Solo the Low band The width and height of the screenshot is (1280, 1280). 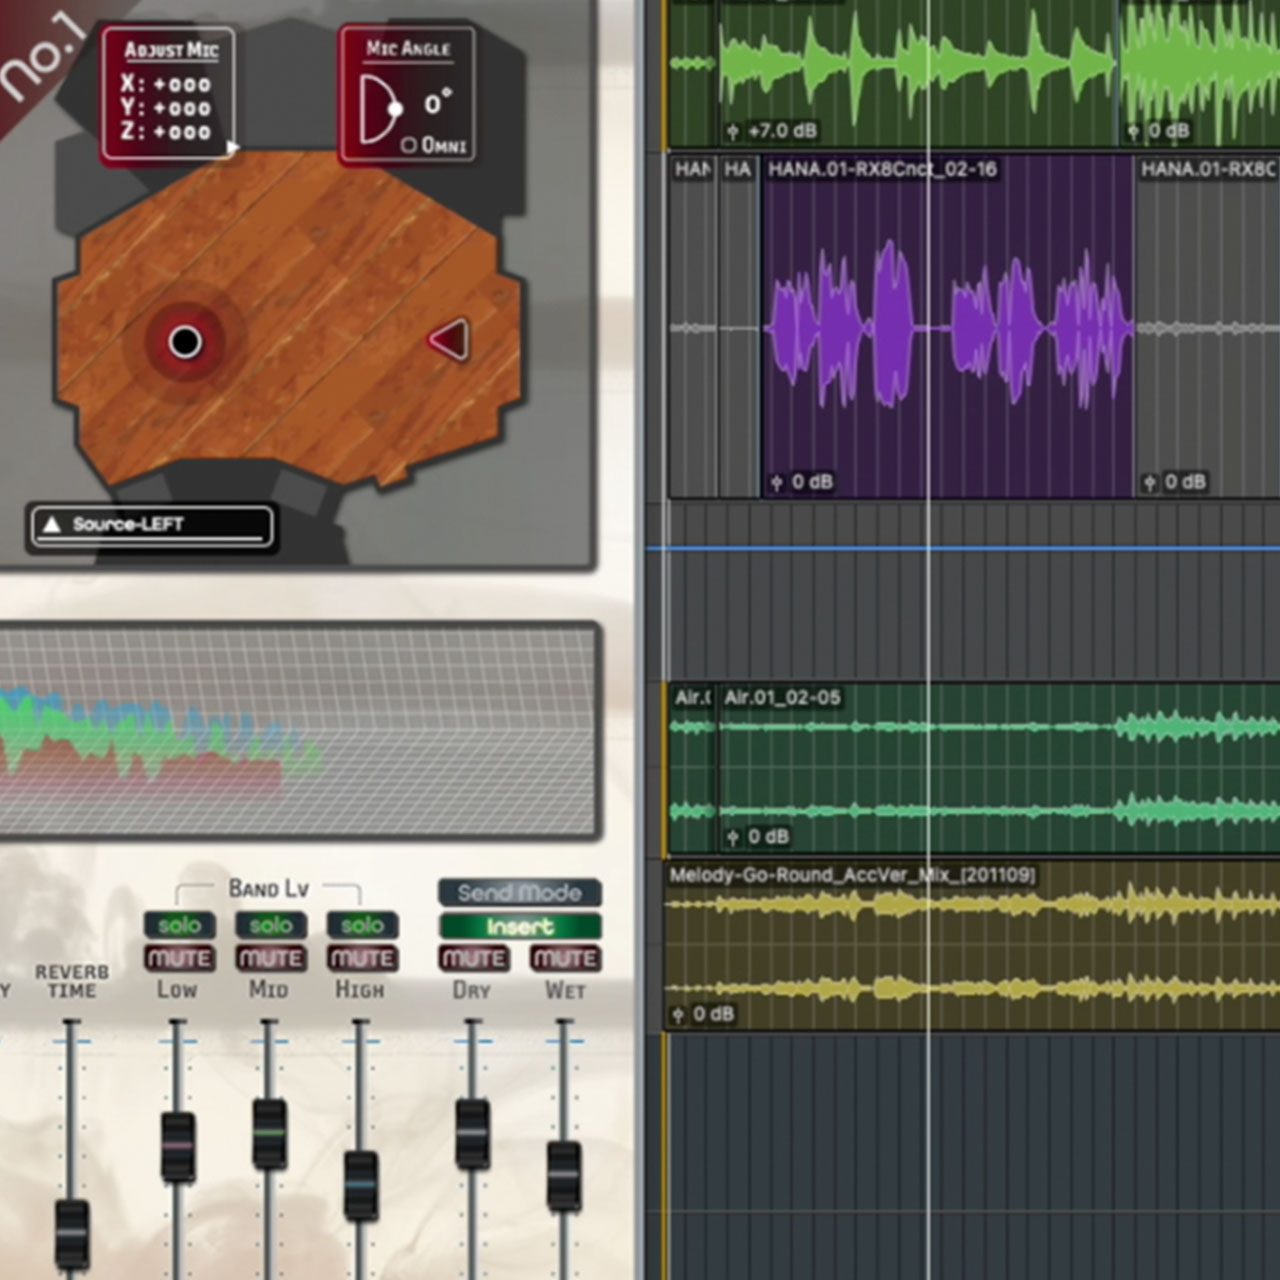[x=179, y=925]
